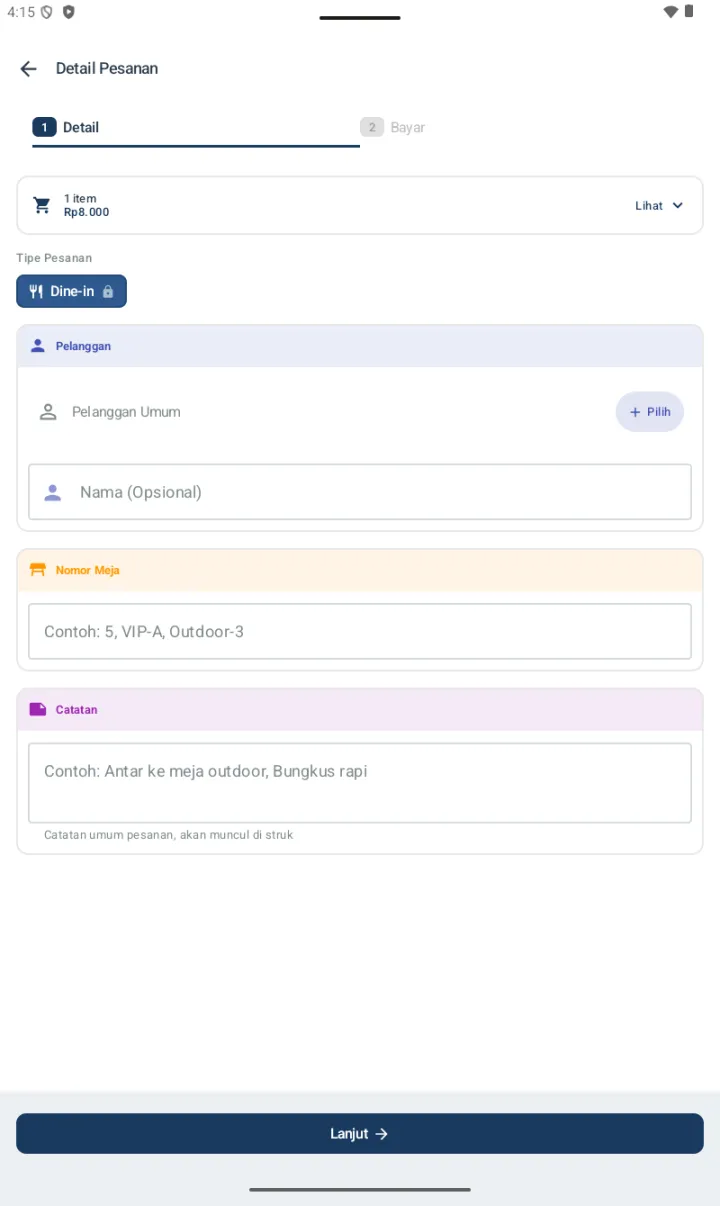Screen dimensions: 720x1206
Task: Click the person icon inside Nama field
Action: [53, 492]
